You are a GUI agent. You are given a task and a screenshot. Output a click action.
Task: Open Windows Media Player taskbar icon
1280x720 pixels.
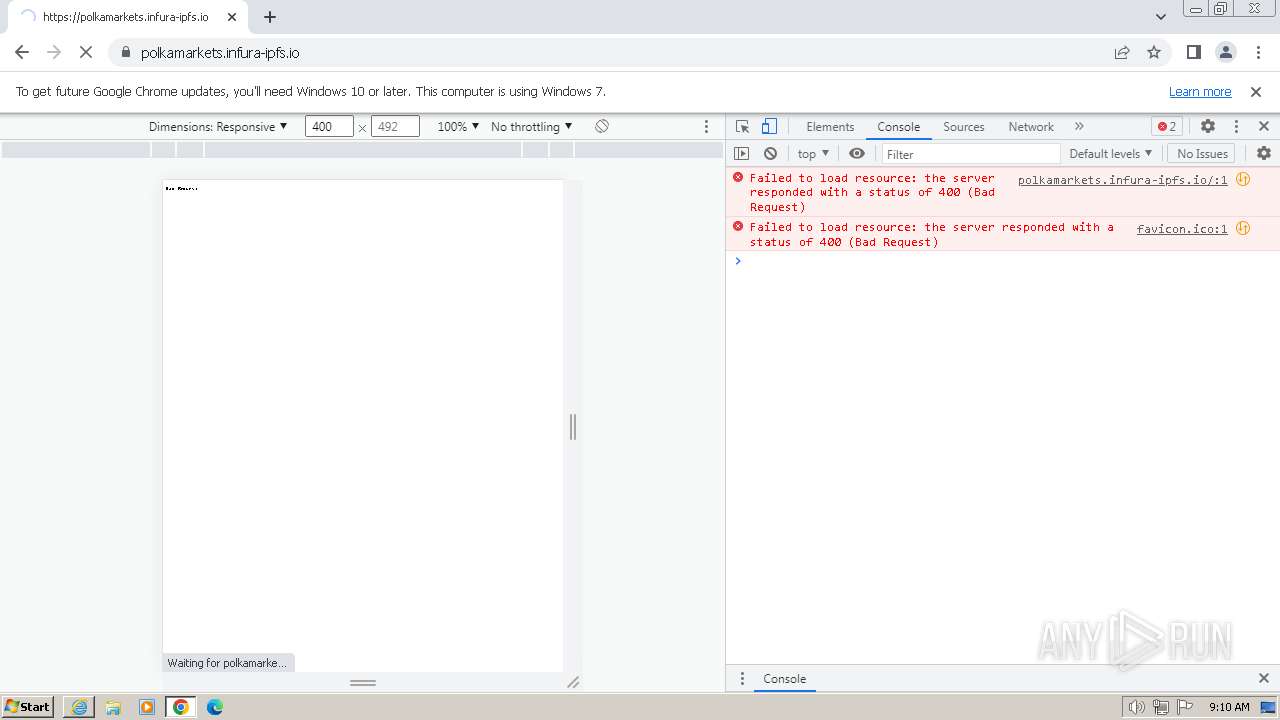[x=147, y=706]
